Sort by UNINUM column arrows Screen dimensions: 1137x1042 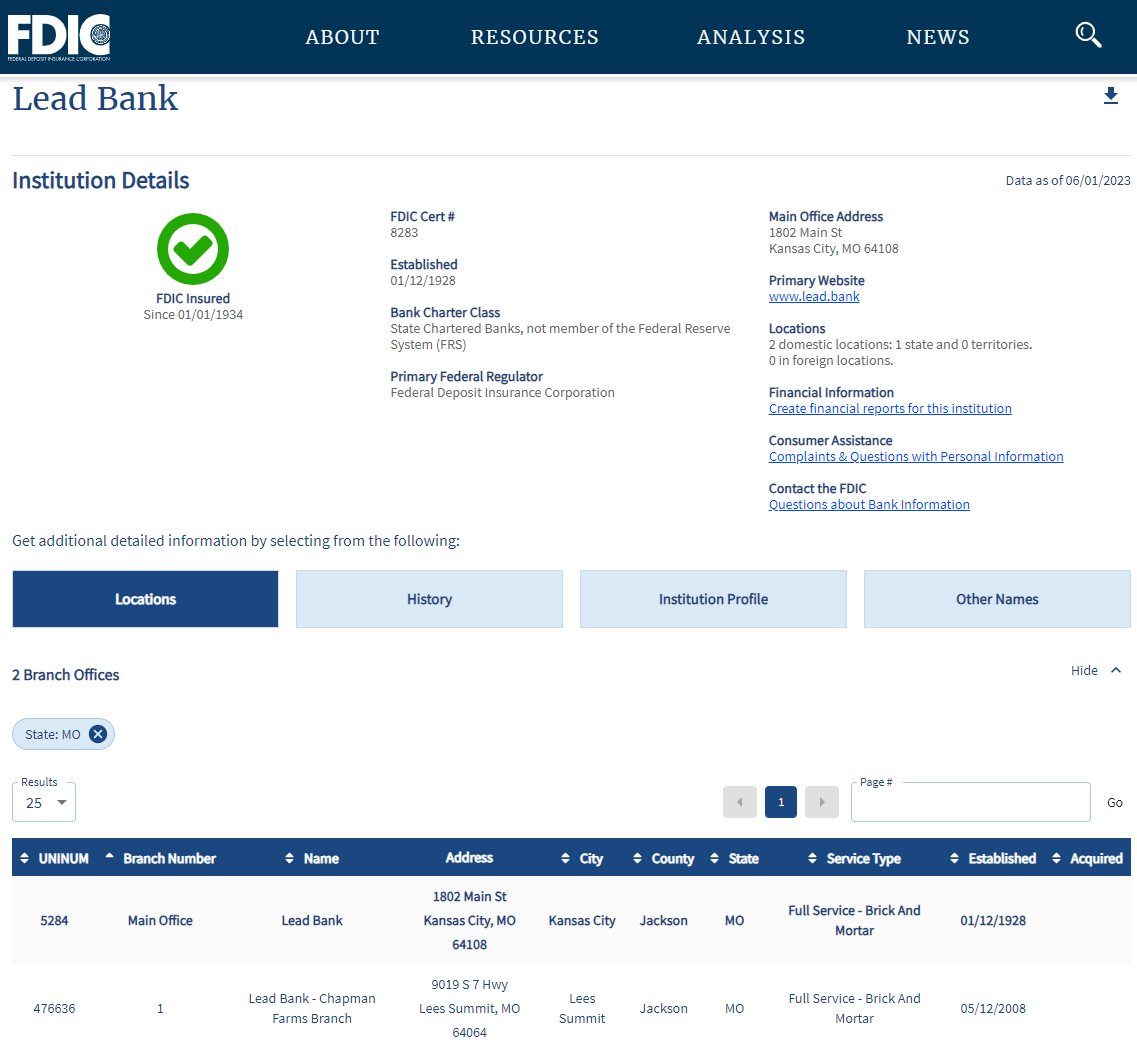coord(25,858)
